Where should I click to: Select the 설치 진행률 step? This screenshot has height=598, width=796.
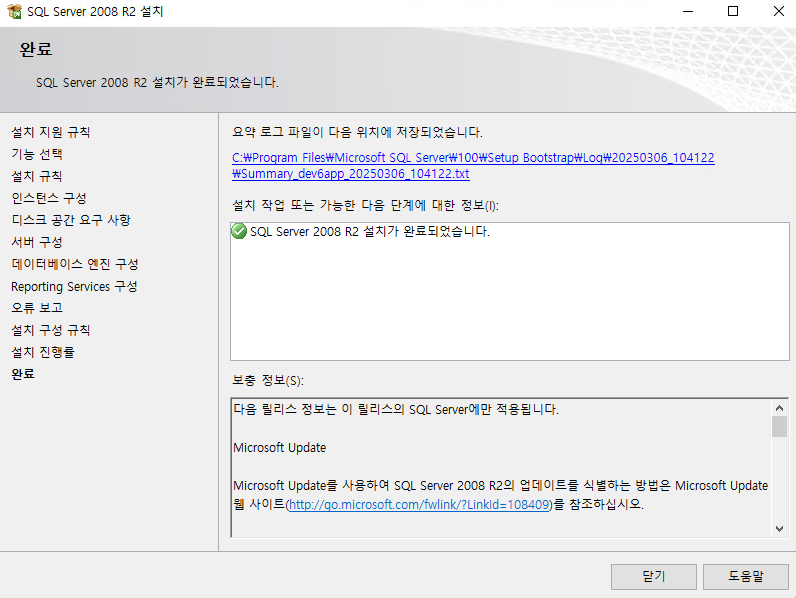pos(43,352)
